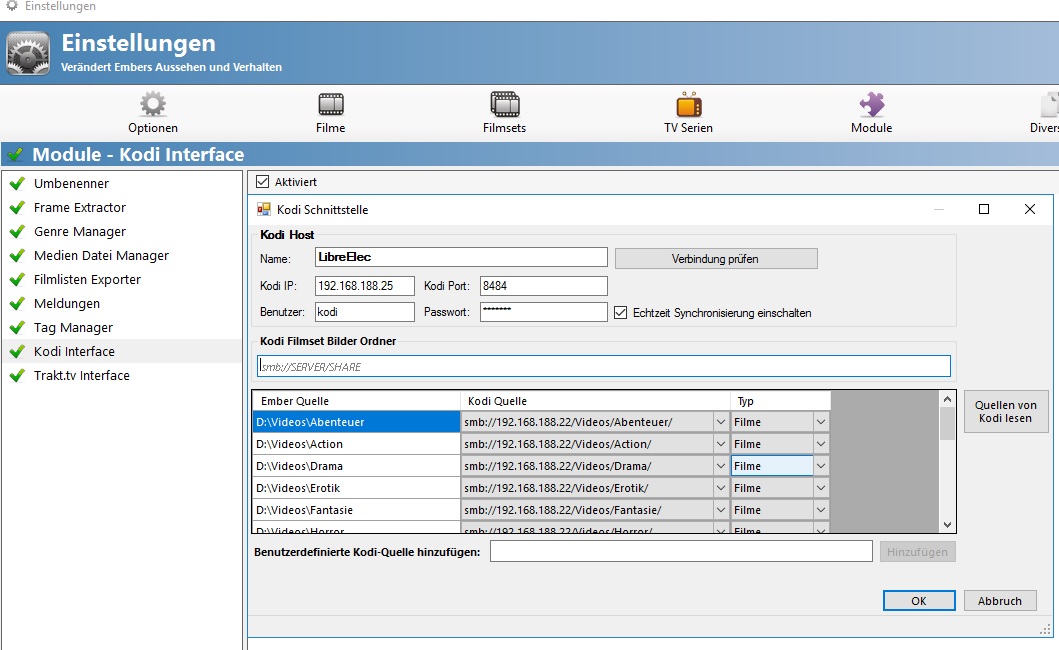Click the green checkmark beside Genre Manager

(x=18, y=232)
